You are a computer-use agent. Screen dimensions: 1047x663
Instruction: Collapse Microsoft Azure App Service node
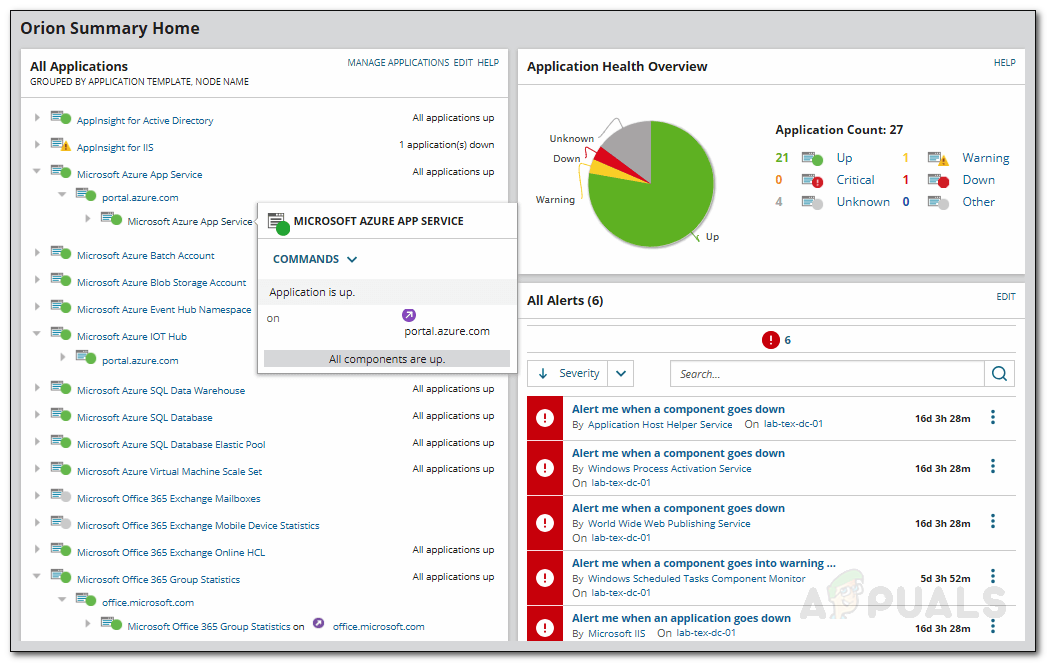[37, 171]
